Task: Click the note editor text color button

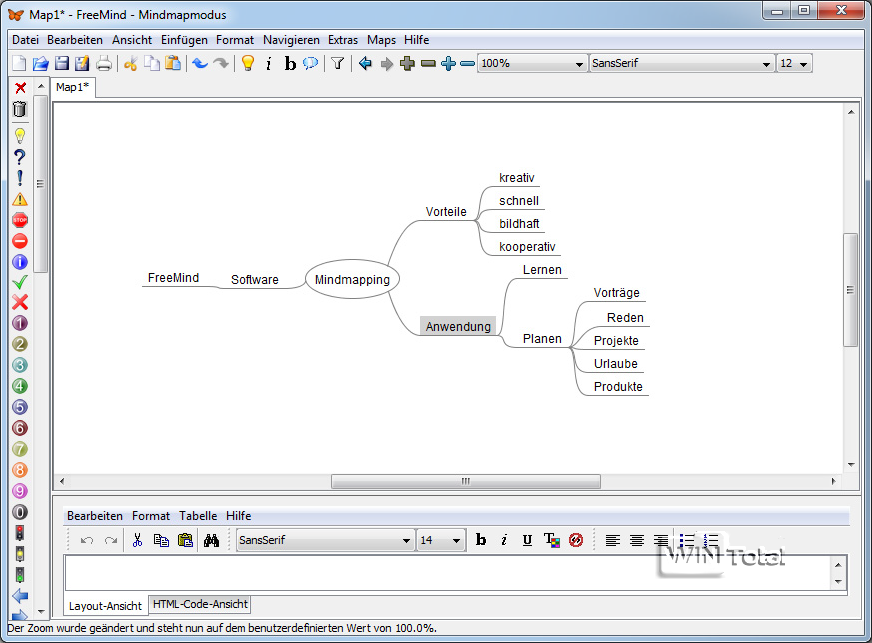Action: [x=551, y=540]
